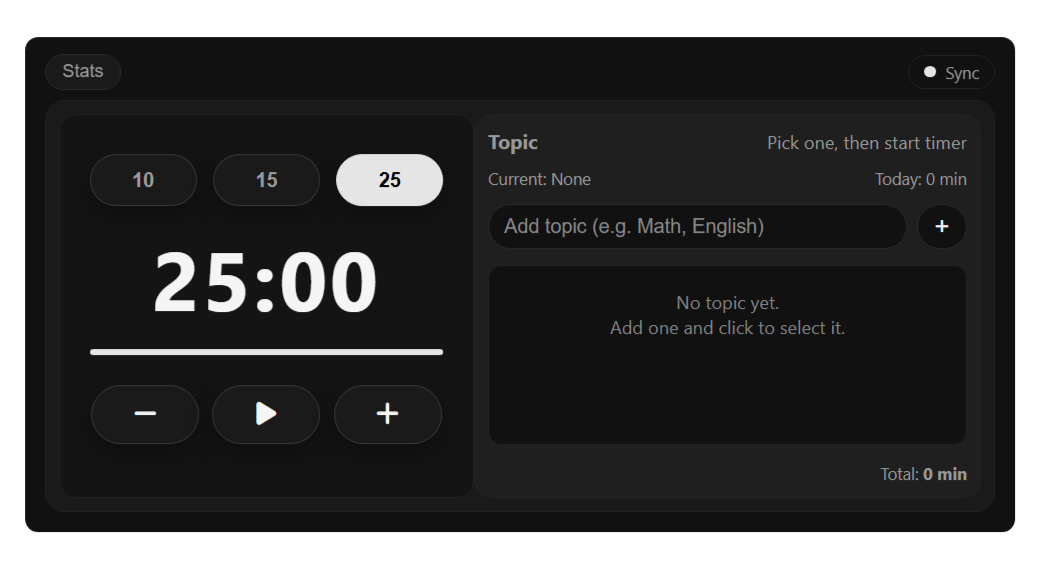The image size is (1037, 562).
Task: Click the Pick one, then start timer hint
Action: [x=866, y=143]
